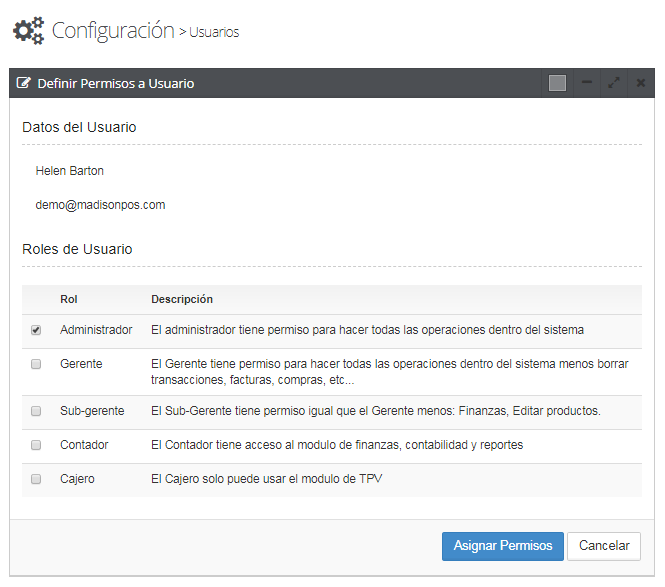The width and height of the screenshot is (665, 587).
Task: Click the Contador role name
Action: pyautogui.click(x=84, y=445)
